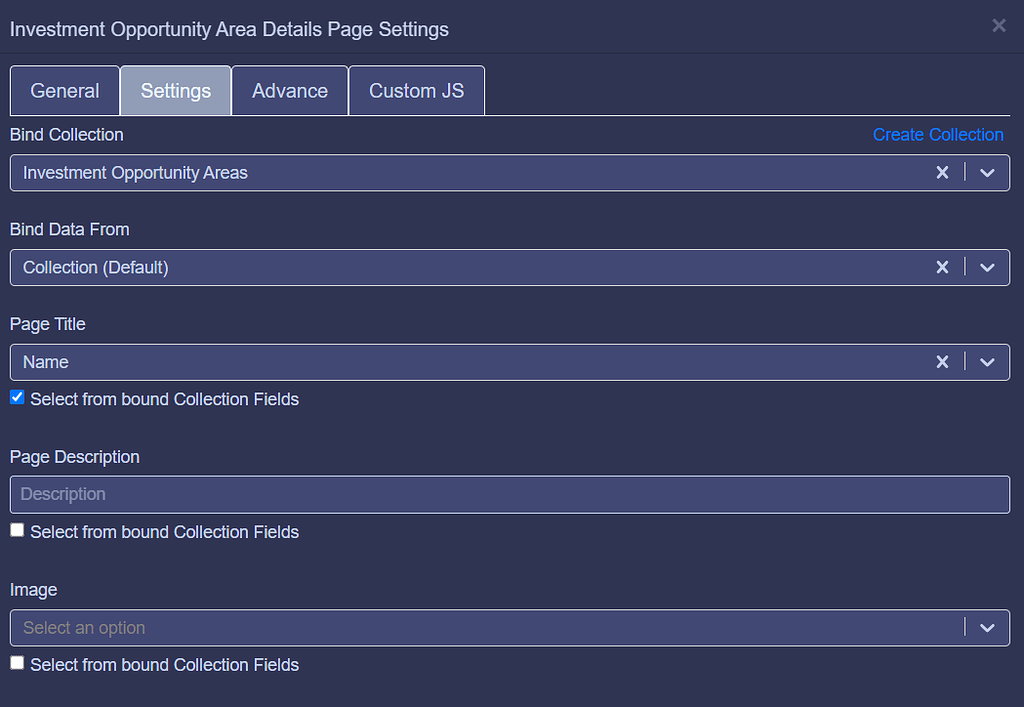Click the Create Collection link
1024x707 pixels.
click(x=937, y=135)
